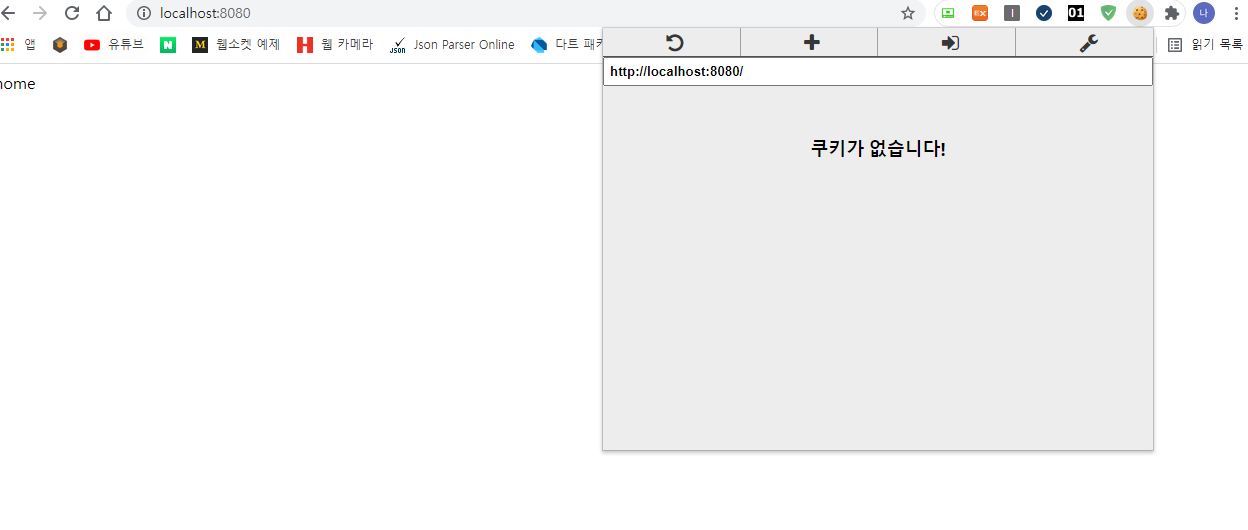Viewport: 1248px width, 530px height.
Task: Click the reset cookies undo-arrow button
Action: click(672, 42)
